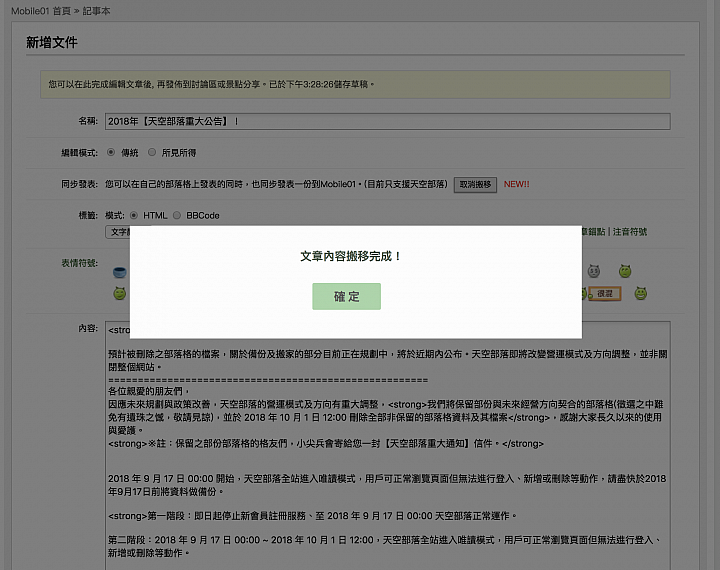Confirm the dialog with the 確定 button
The width and height of the screenshot is (720, 570).
coord(346,296)
